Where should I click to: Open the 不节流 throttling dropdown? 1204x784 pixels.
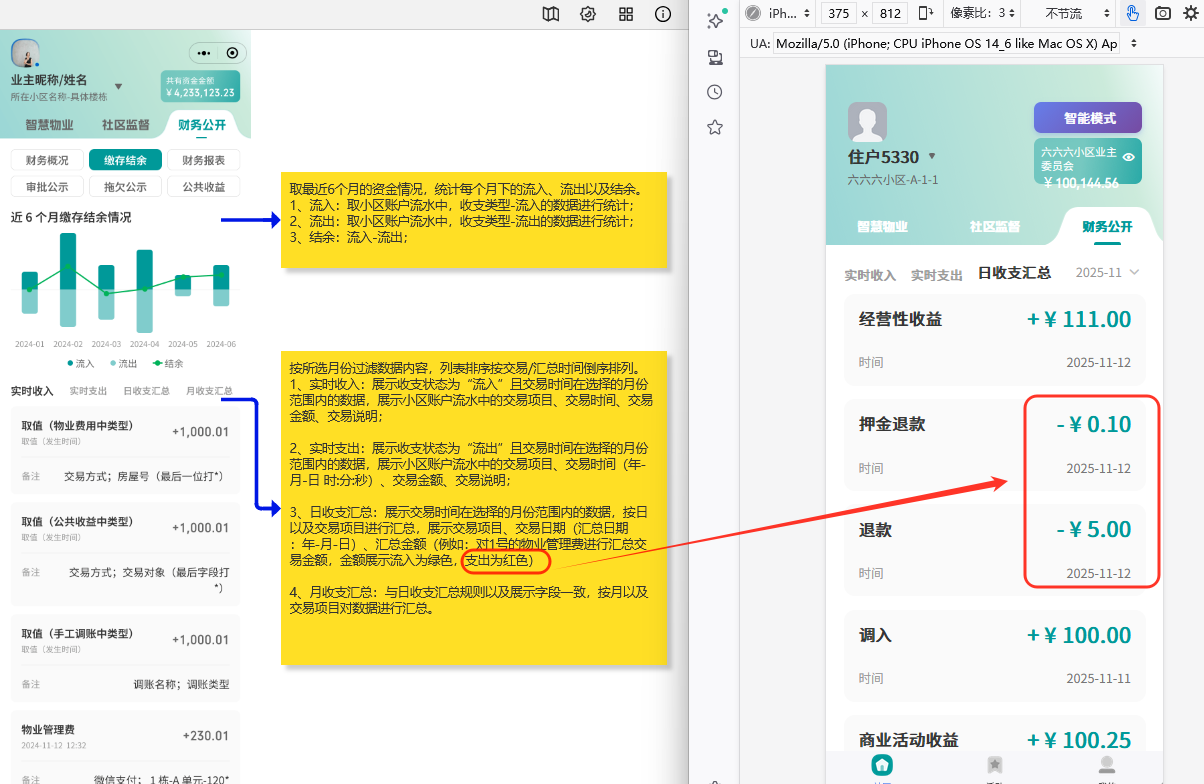click(1078, 13)
